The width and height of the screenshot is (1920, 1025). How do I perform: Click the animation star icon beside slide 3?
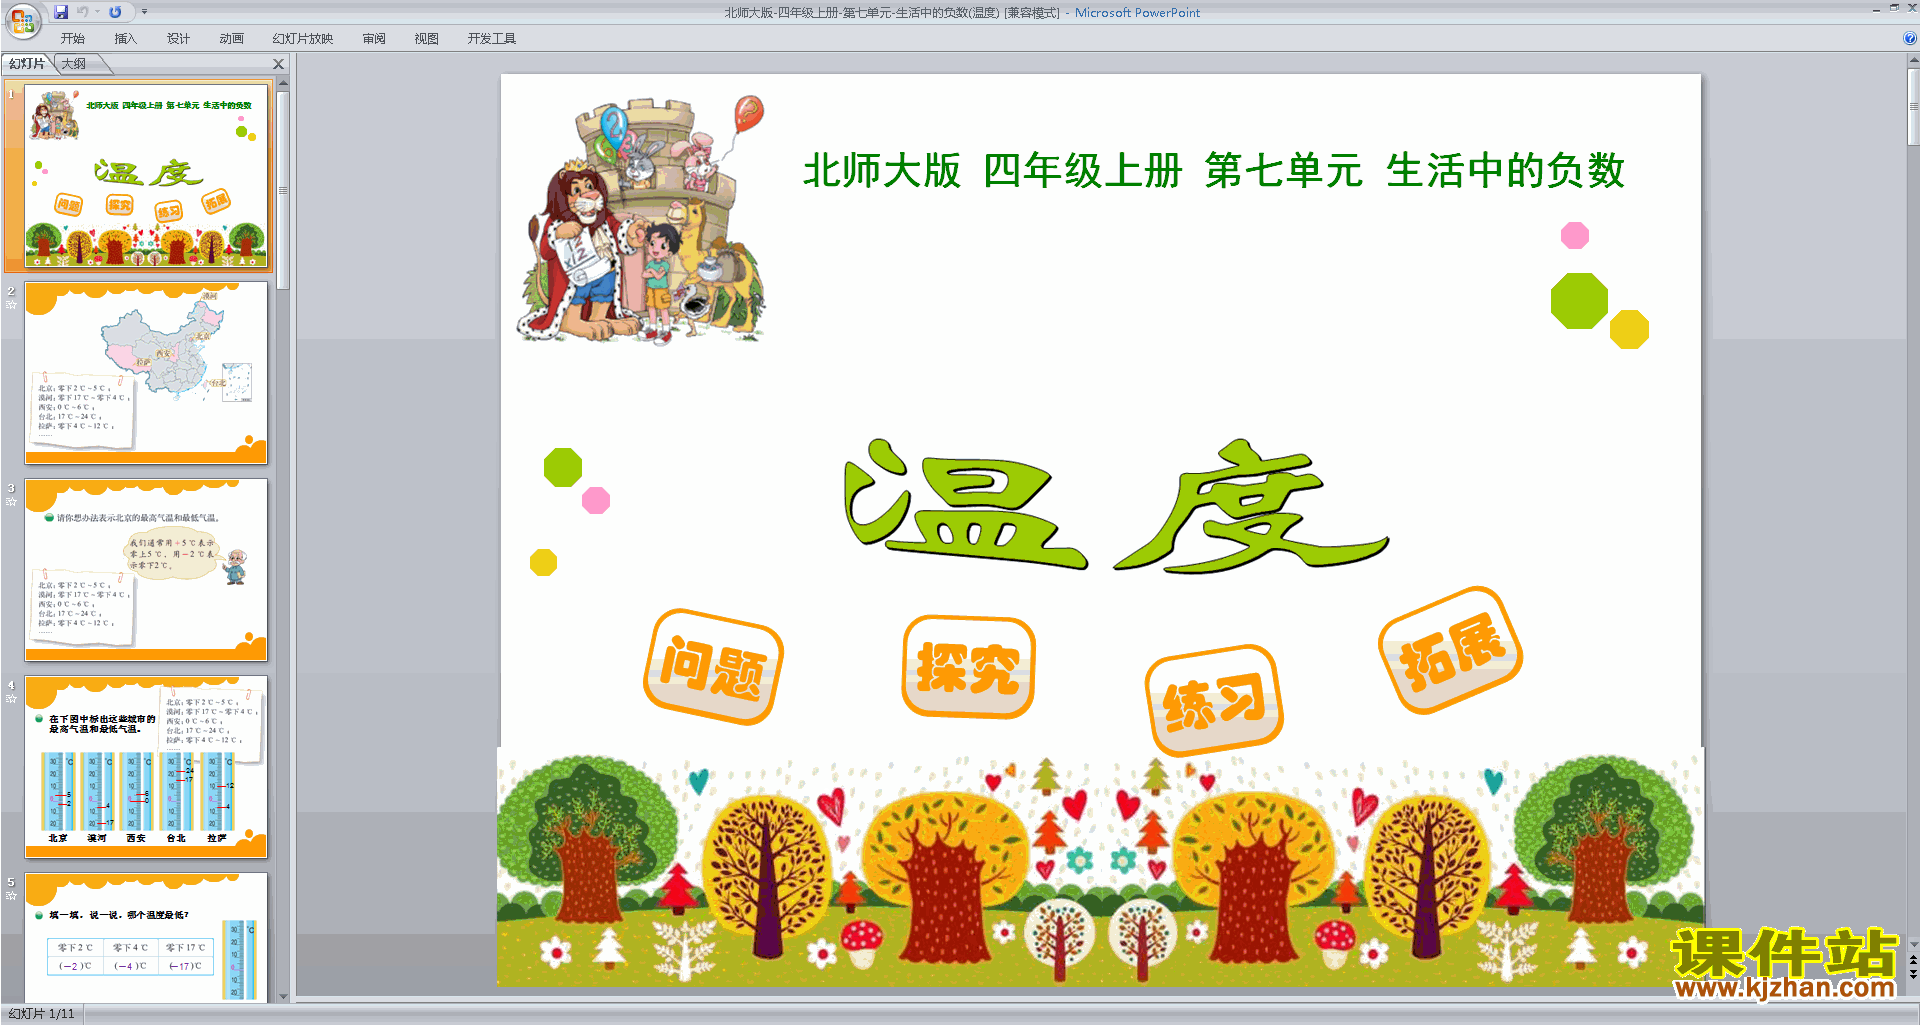coord(11,502)
